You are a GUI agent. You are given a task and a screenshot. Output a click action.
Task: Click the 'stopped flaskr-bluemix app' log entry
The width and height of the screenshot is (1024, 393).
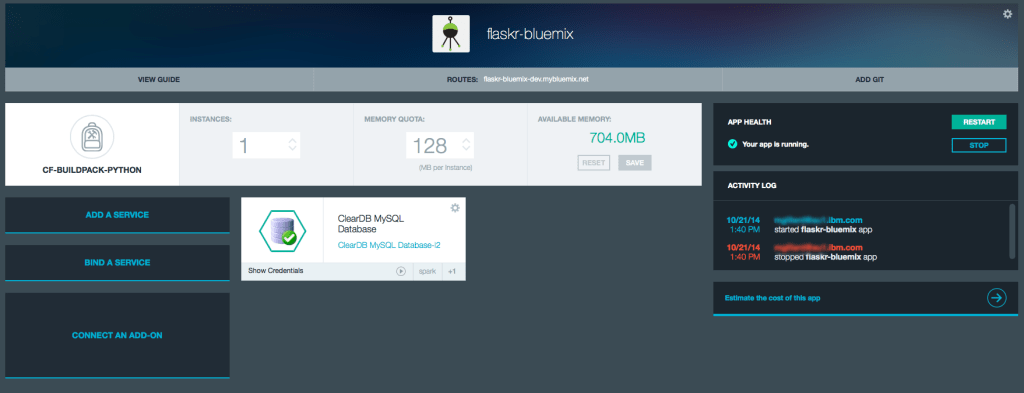825,257
